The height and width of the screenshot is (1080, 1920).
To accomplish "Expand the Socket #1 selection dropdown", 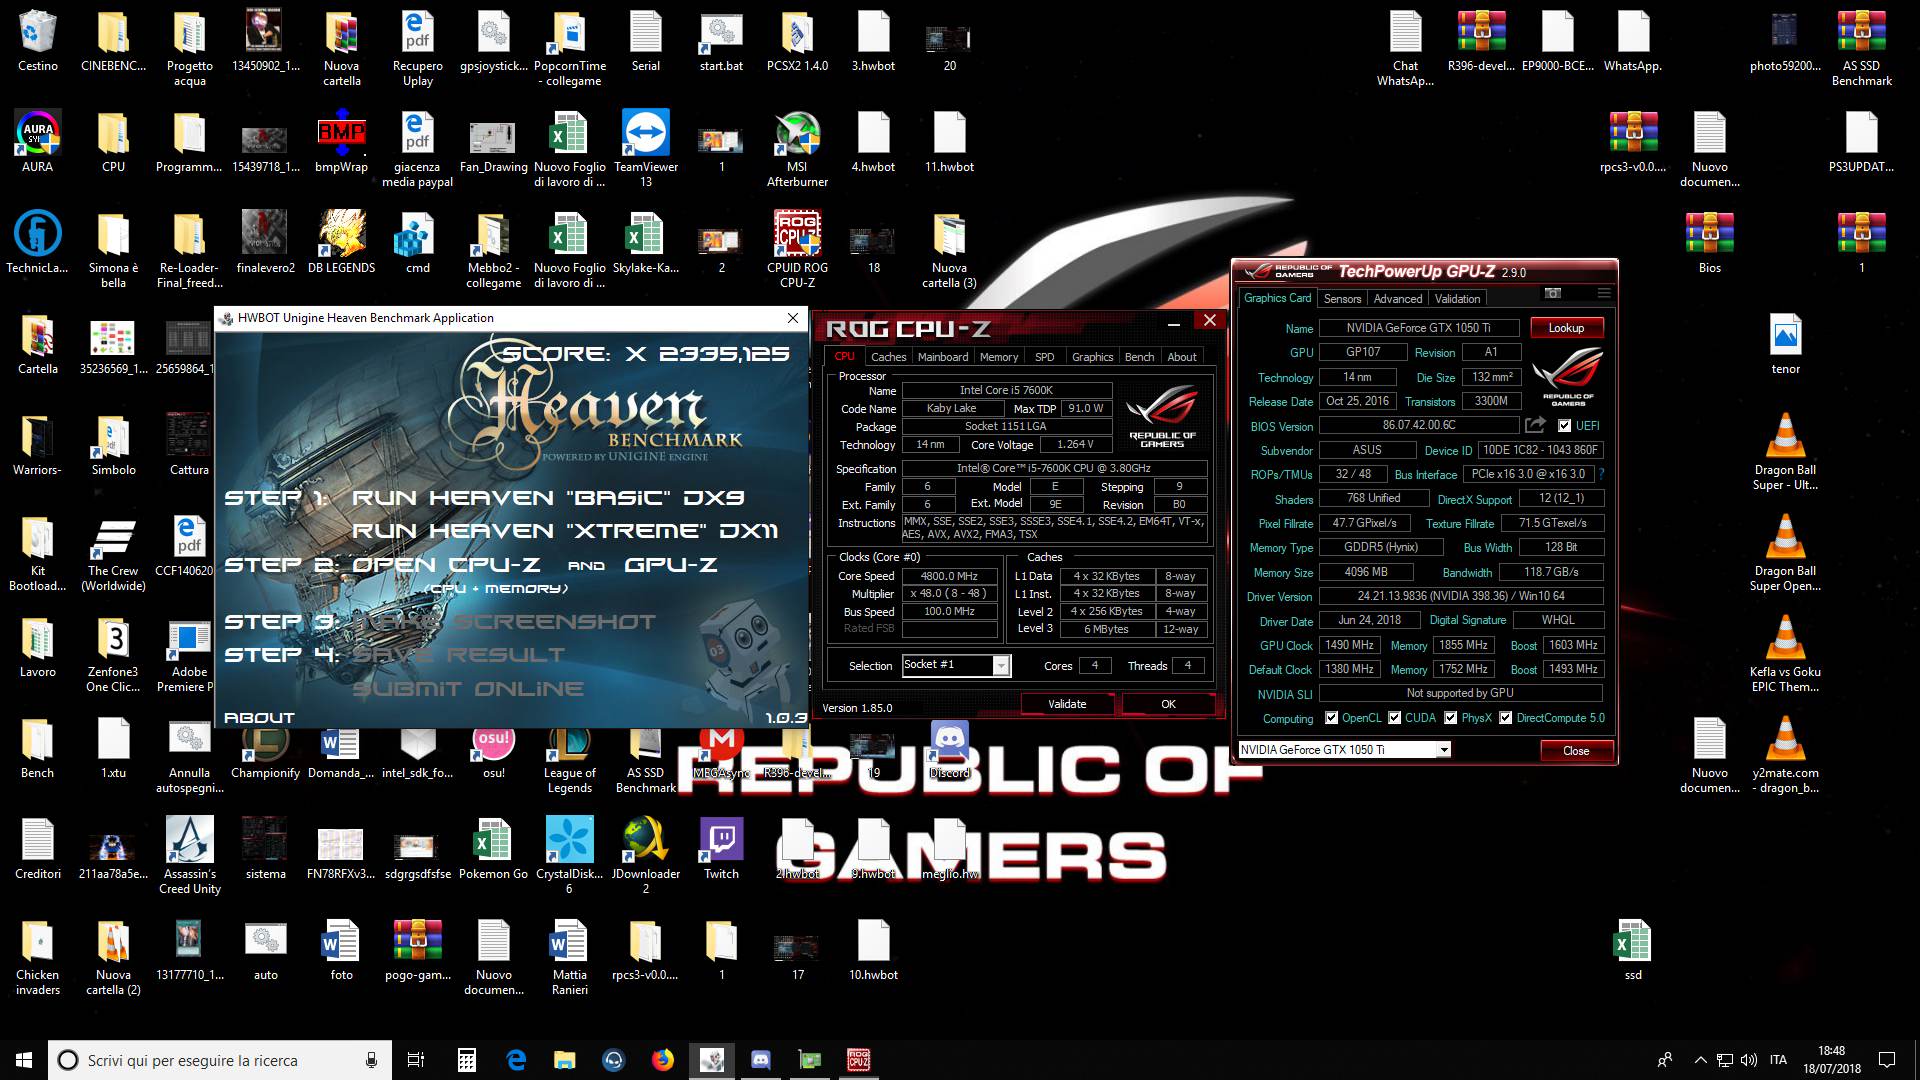I will tap(1000, 666).
